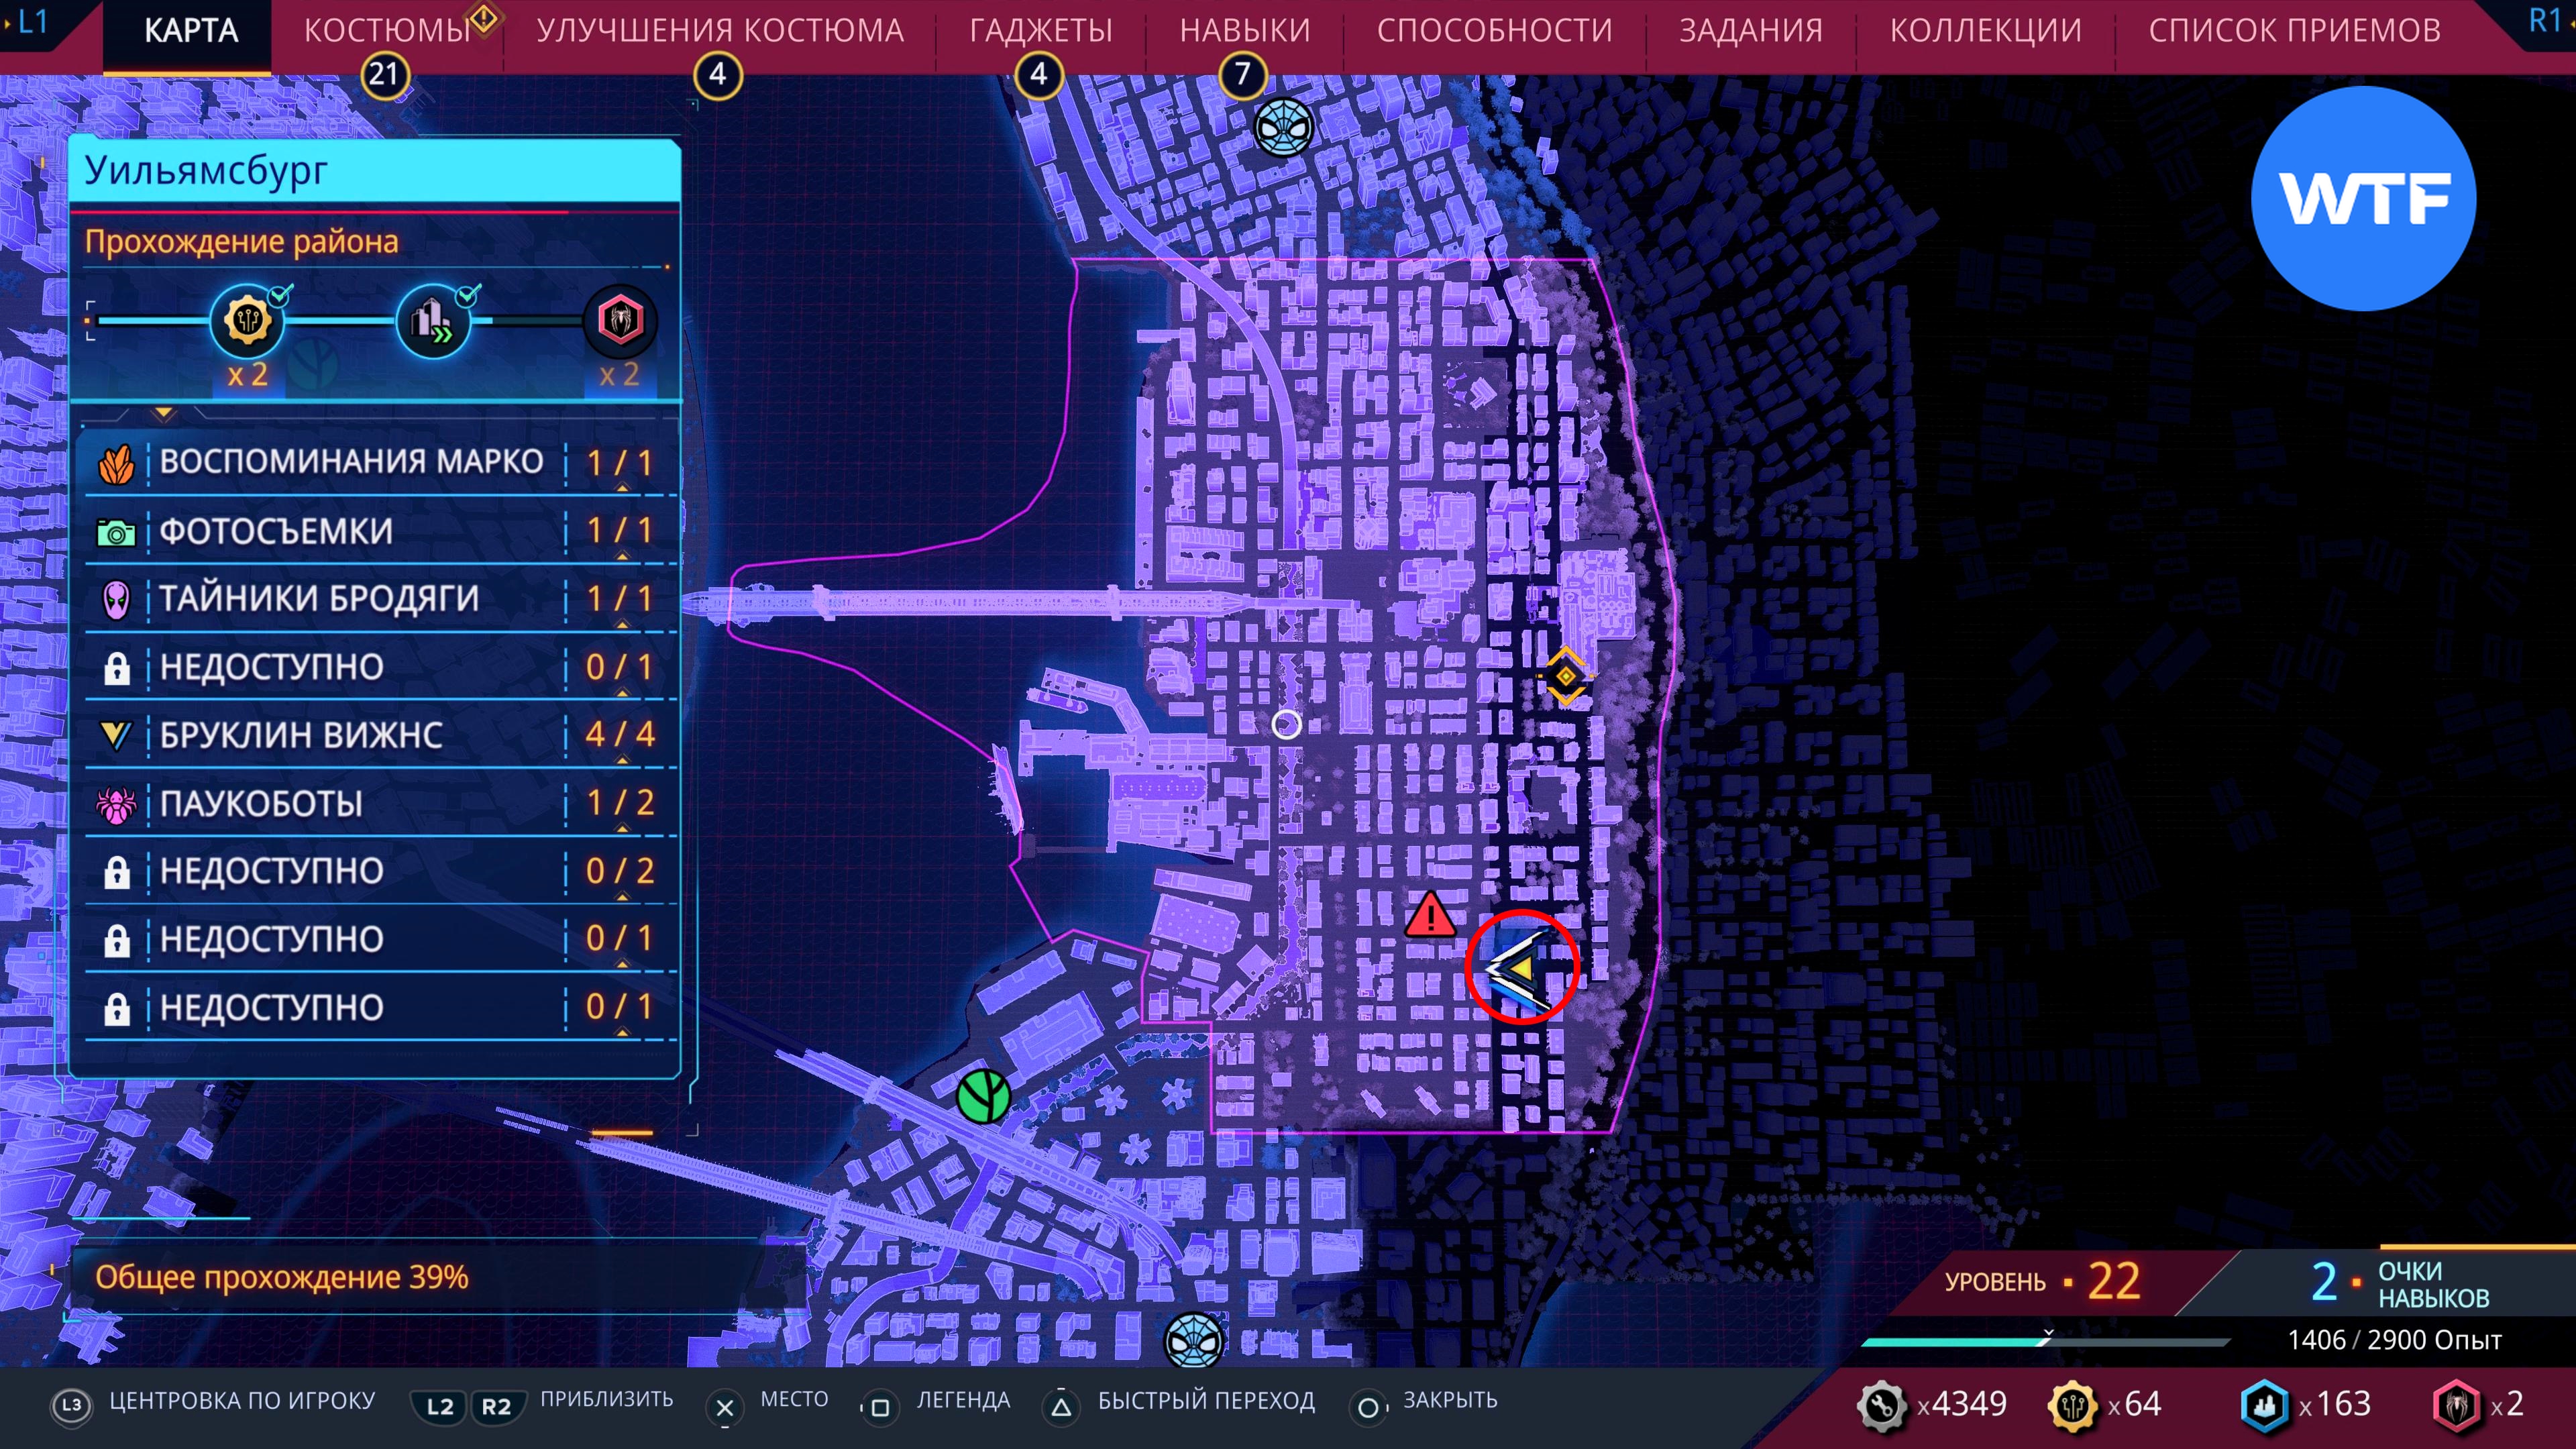Screen dimensions: 2576x1449
Task: Click the tech parts gear reward node
Action: [x=247, y=321]
